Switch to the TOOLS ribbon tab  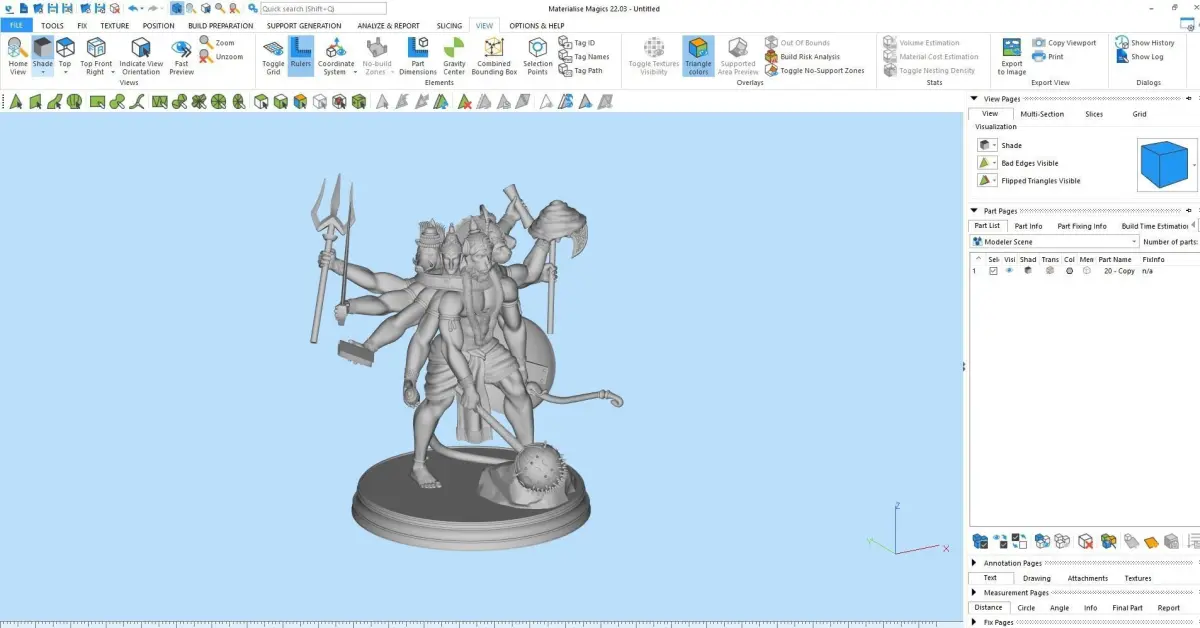[52, 25]
